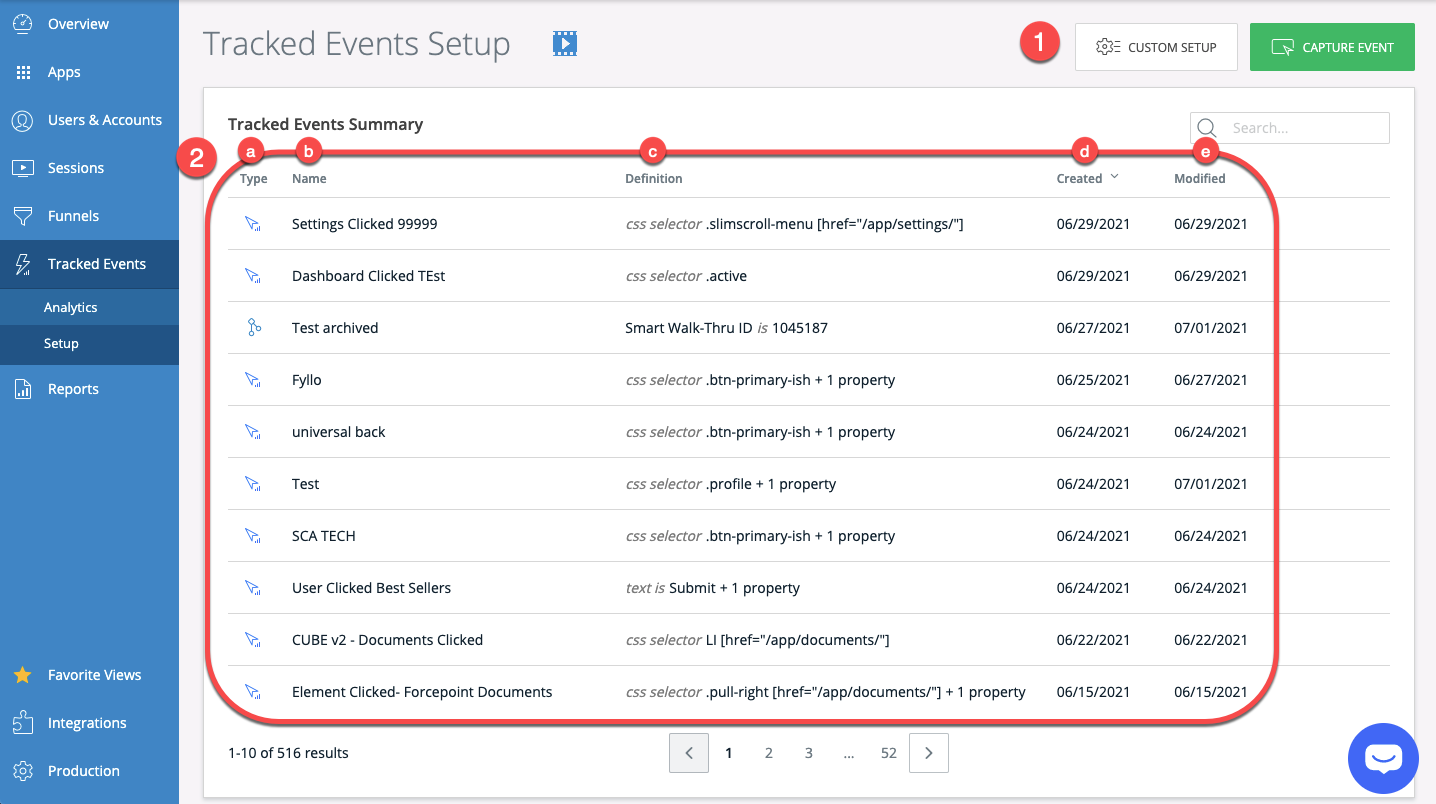Open the Production environment menu
This screenshot has height=804, width=1436.
click(x=89, y=771)
